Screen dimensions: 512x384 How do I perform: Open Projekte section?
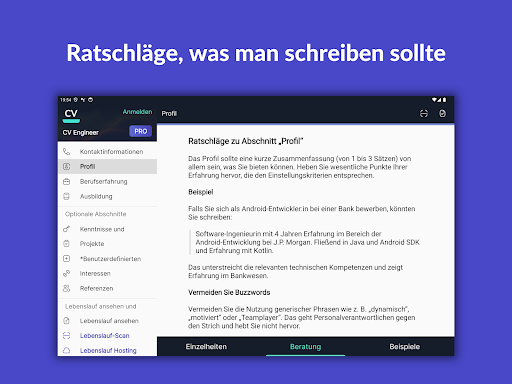[x=107, y=244]
